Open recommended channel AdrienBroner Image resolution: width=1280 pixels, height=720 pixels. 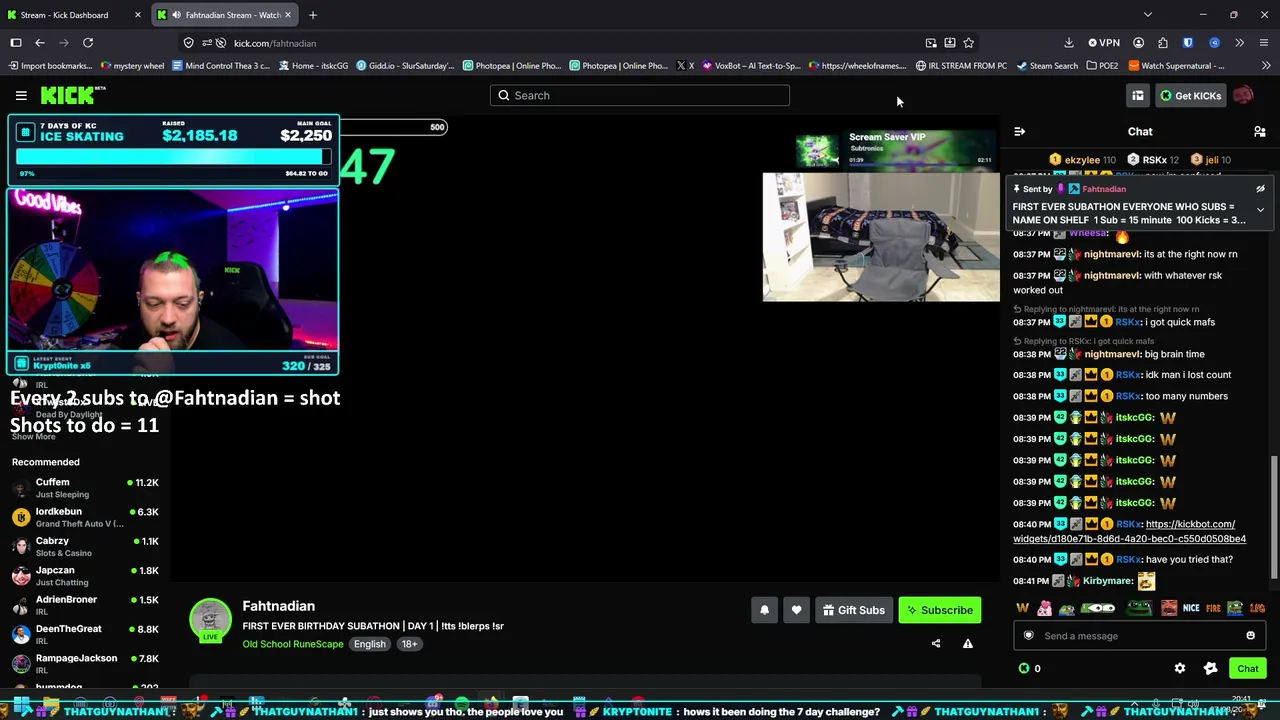click(85, 605)
